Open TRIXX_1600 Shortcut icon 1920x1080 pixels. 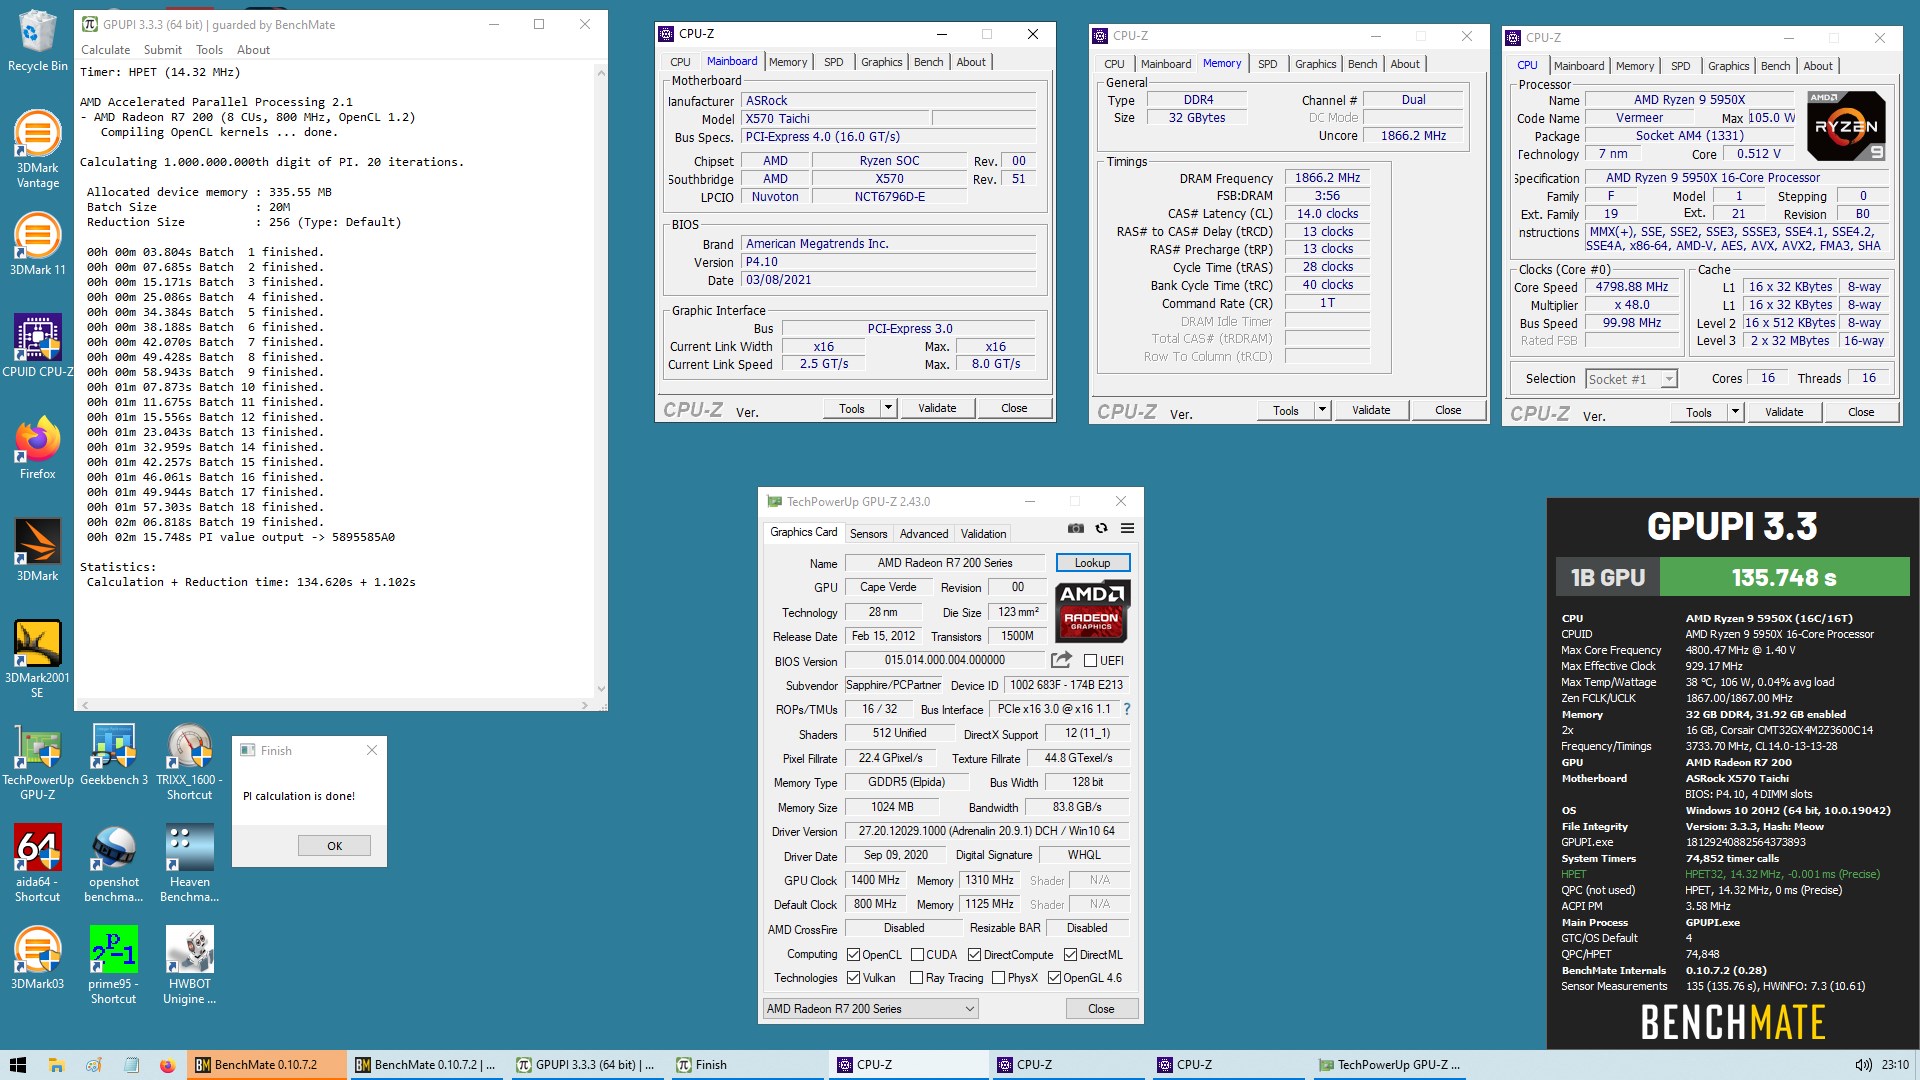pyautogui.click(x=189, y=762)
